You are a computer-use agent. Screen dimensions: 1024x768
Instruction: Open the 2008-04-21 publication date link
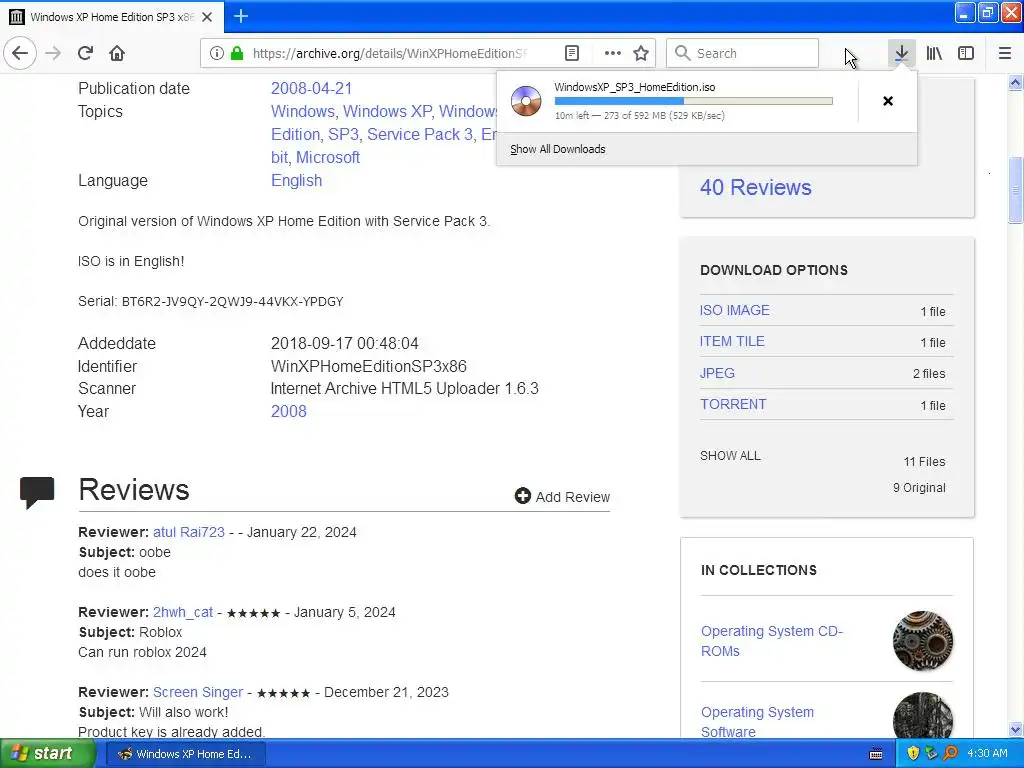click(x=312, y=88)
